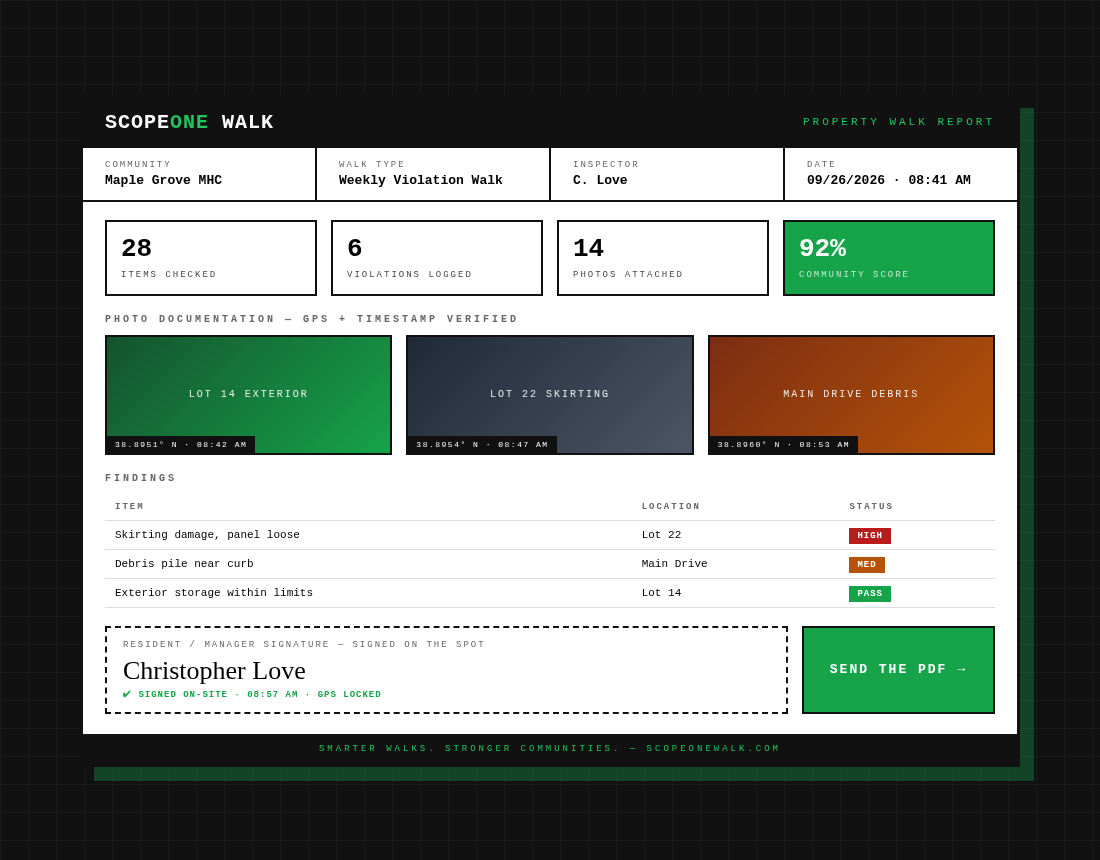Screen dimensions: 1100x860
Task: Click inspector name C. Love
Action: [x=600, y=180]
